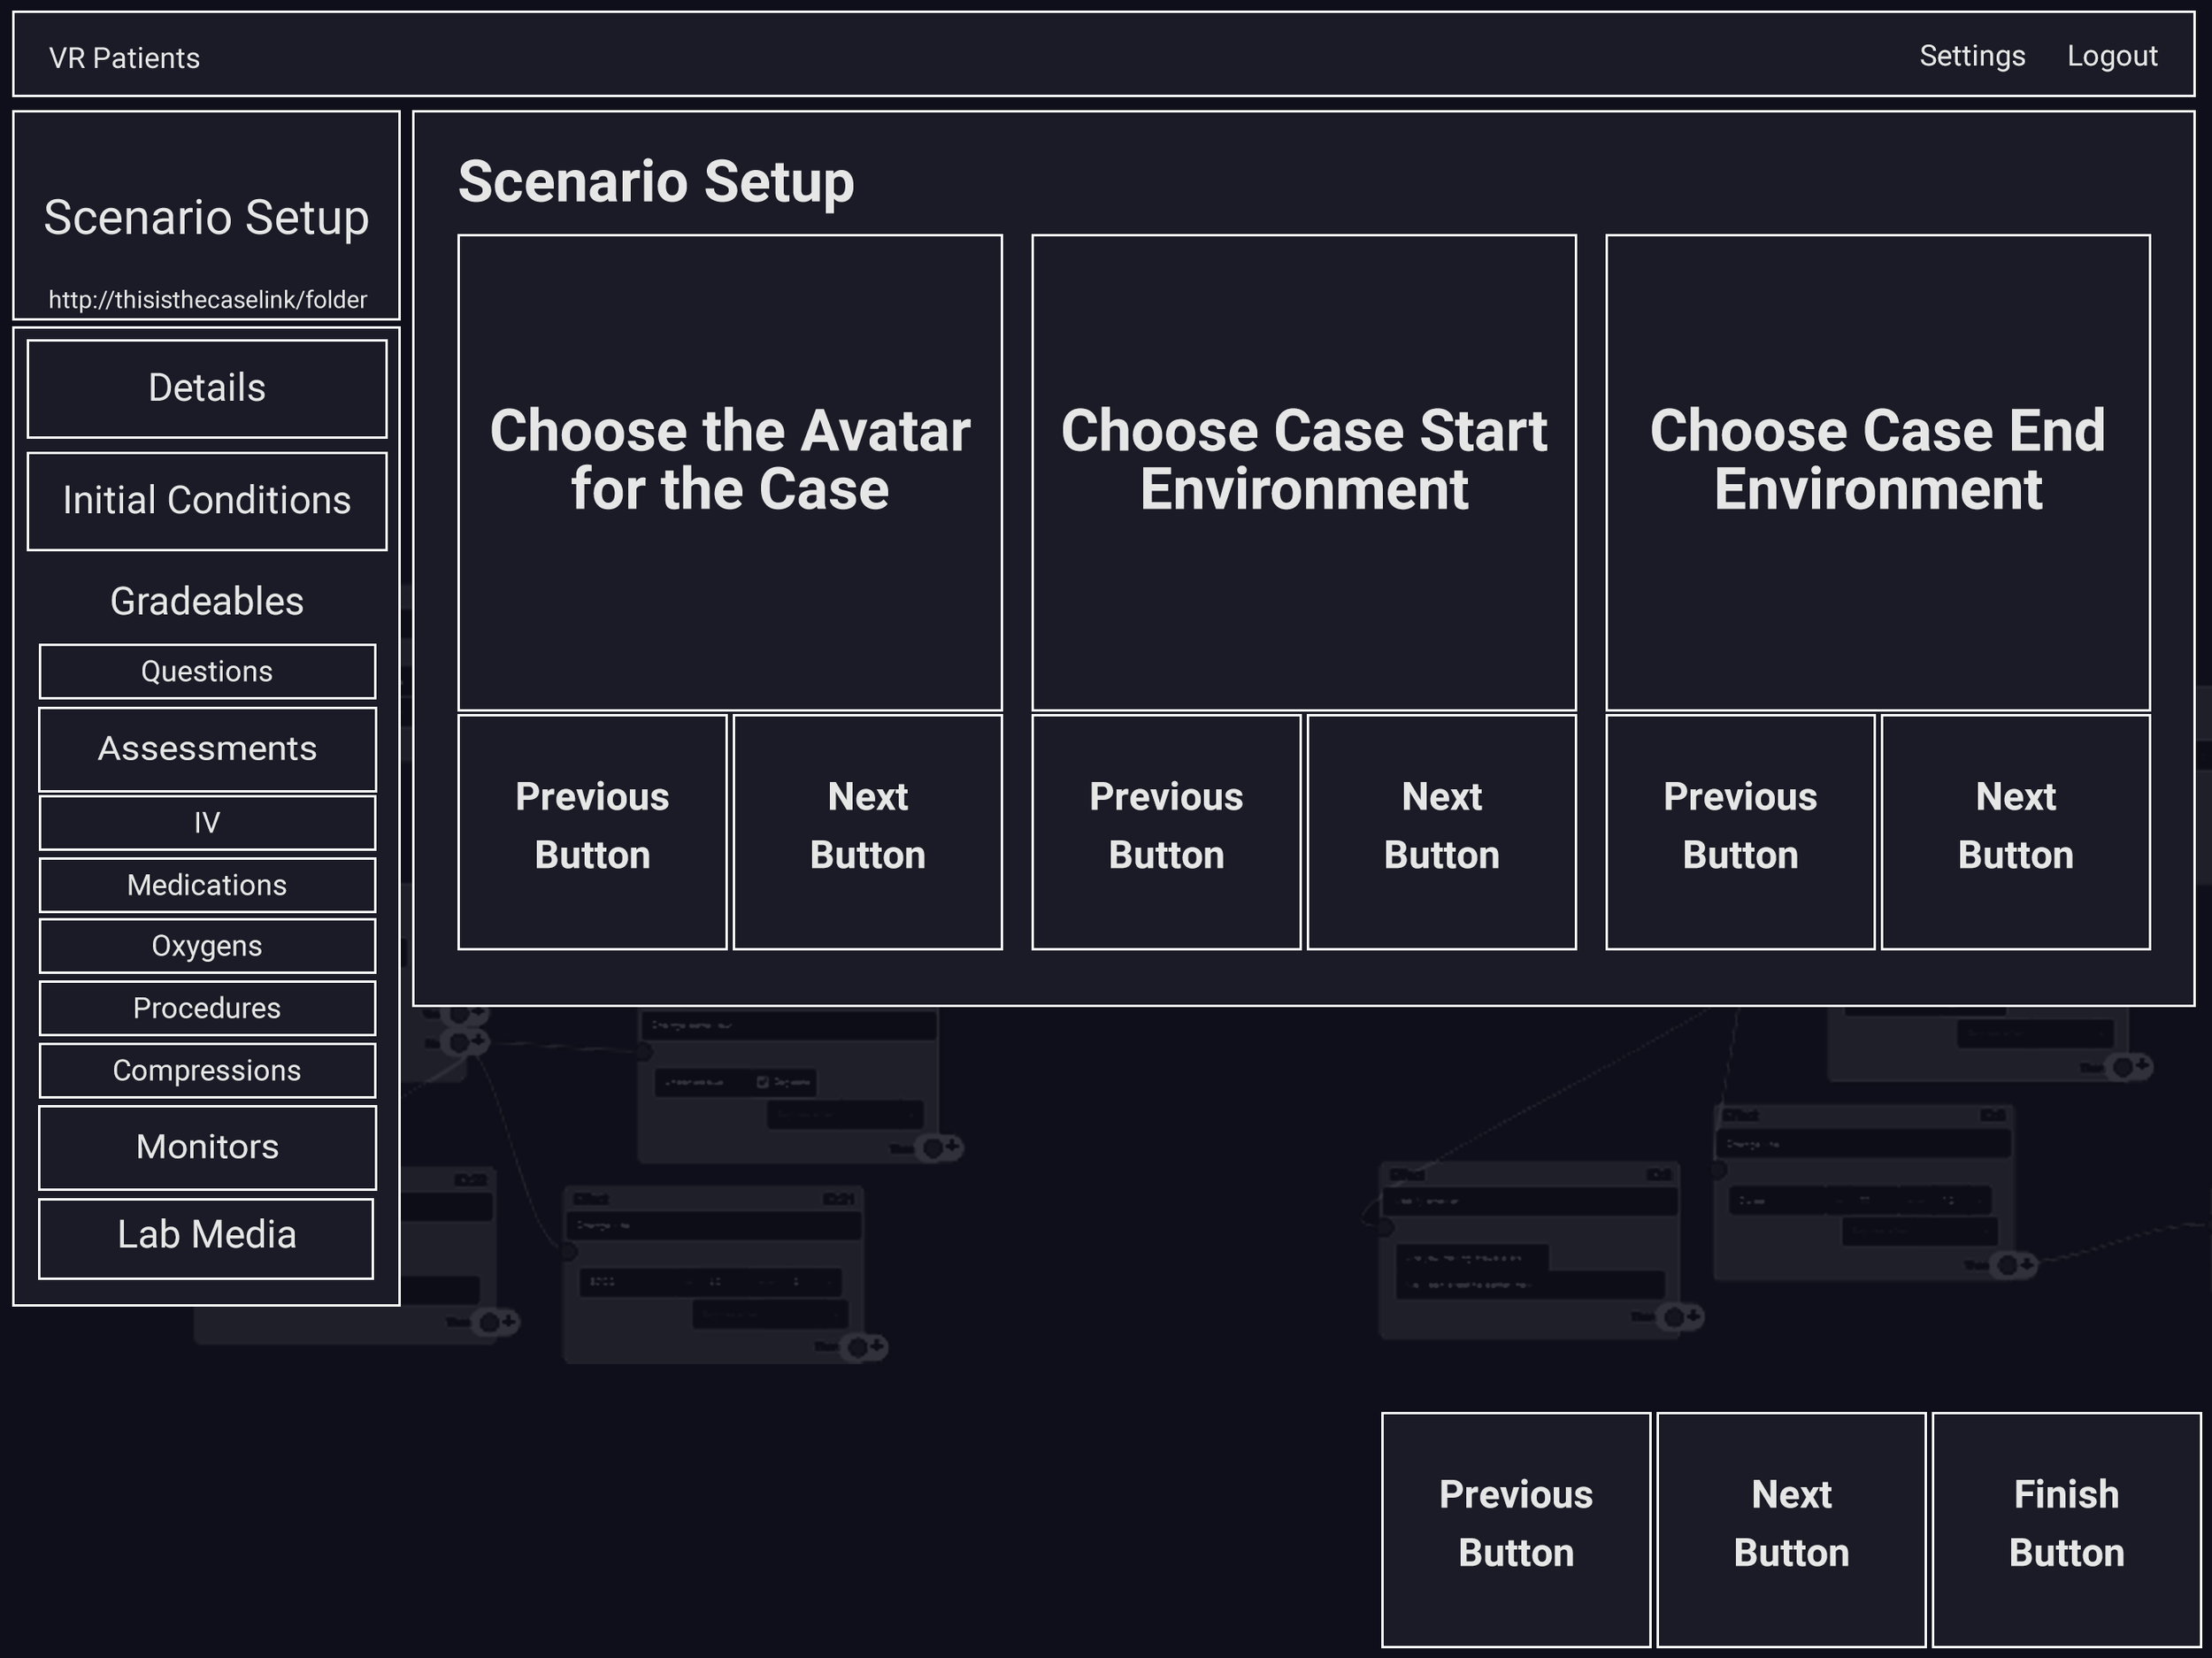The height and width of the screenshot is (1658, 2212).
Task: Show the next avatar for the case
Action: tap(867, 830)
